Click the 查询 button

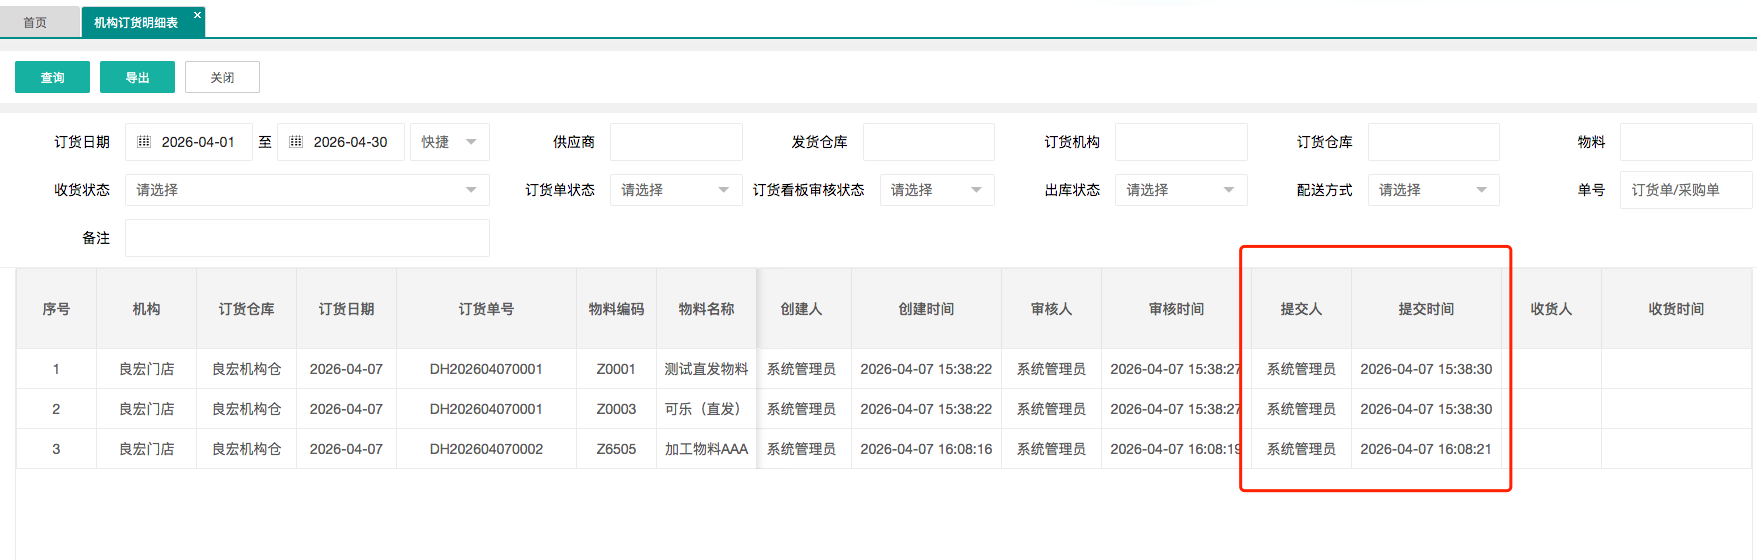(52, 77)
